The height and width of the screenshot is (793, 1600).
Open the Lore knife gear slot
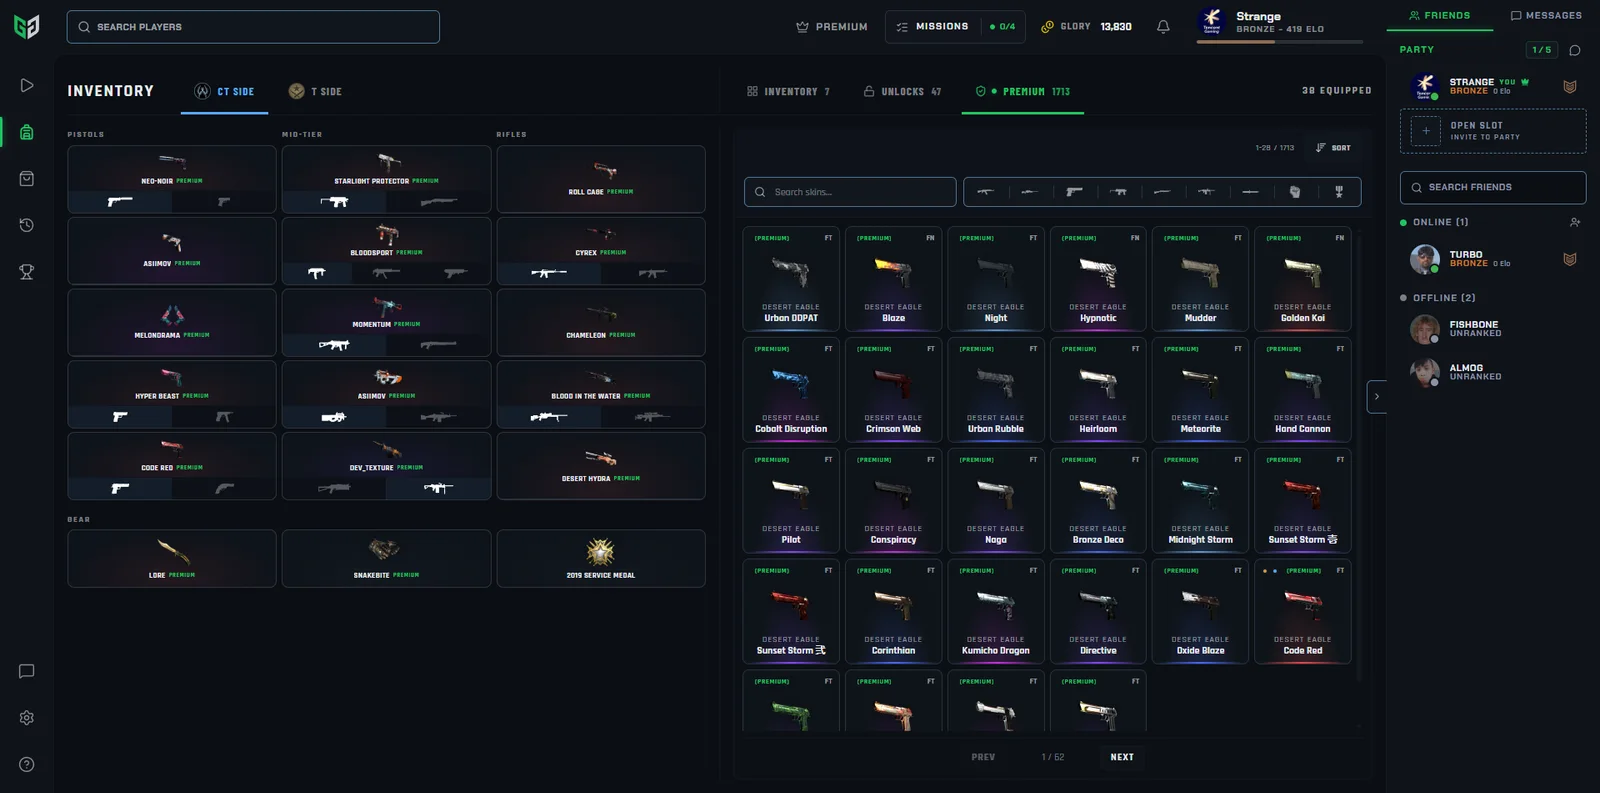[172, 558]
